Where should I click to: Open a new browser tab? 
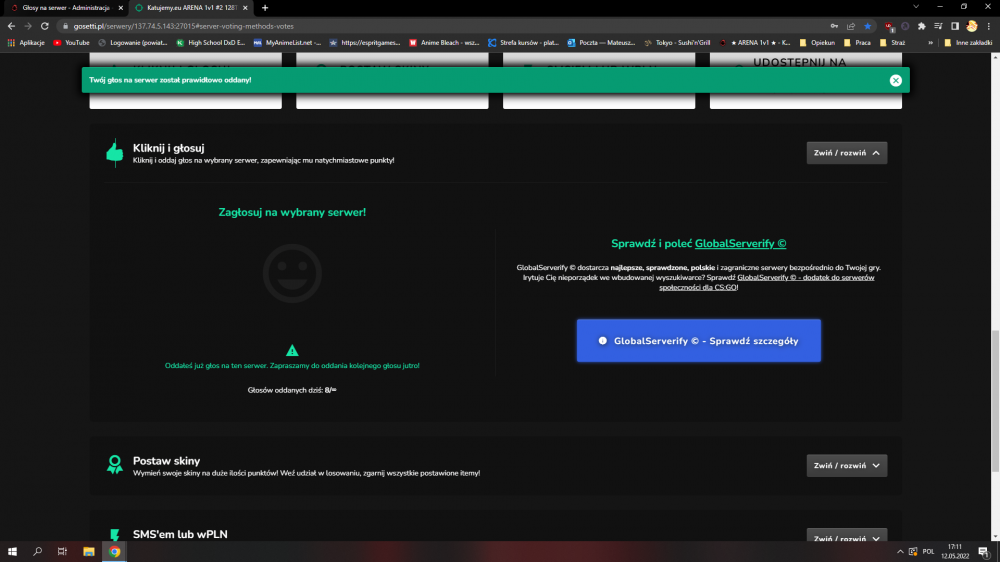pyautogui.click(x=265, y=8)
